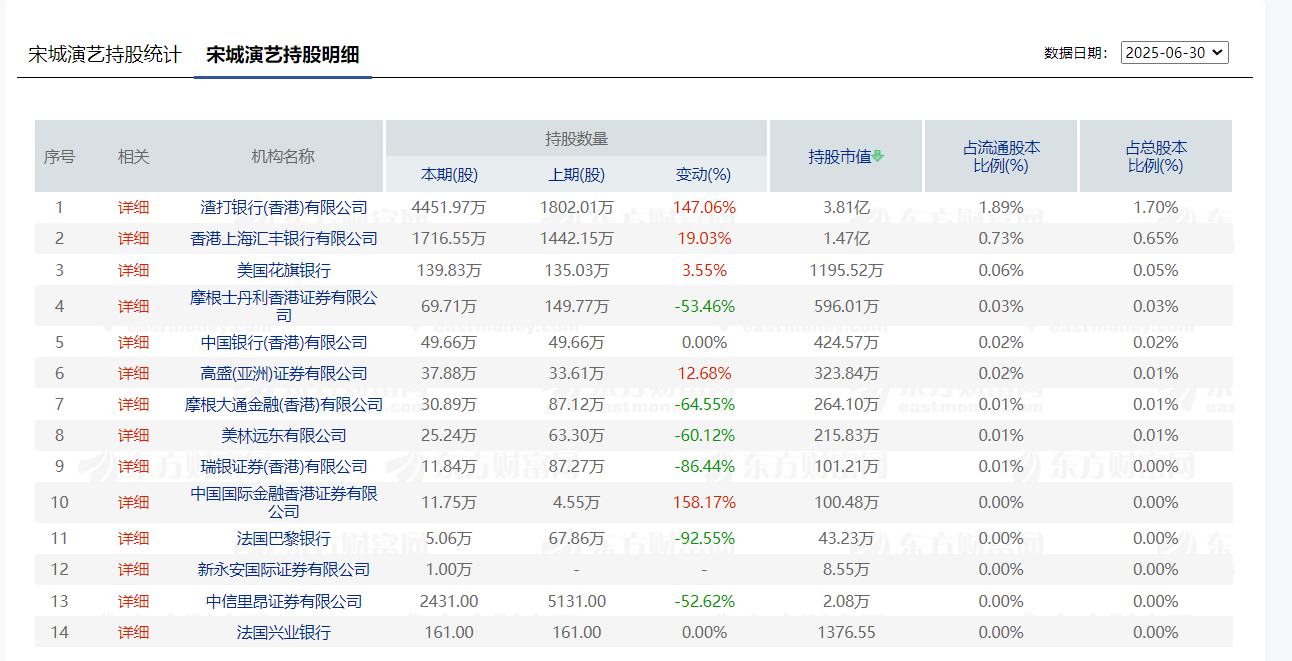Click the 持股市值 column header
Image resolution: width=1292 pixels, height=661 pixels.
[x=840, y=156]
